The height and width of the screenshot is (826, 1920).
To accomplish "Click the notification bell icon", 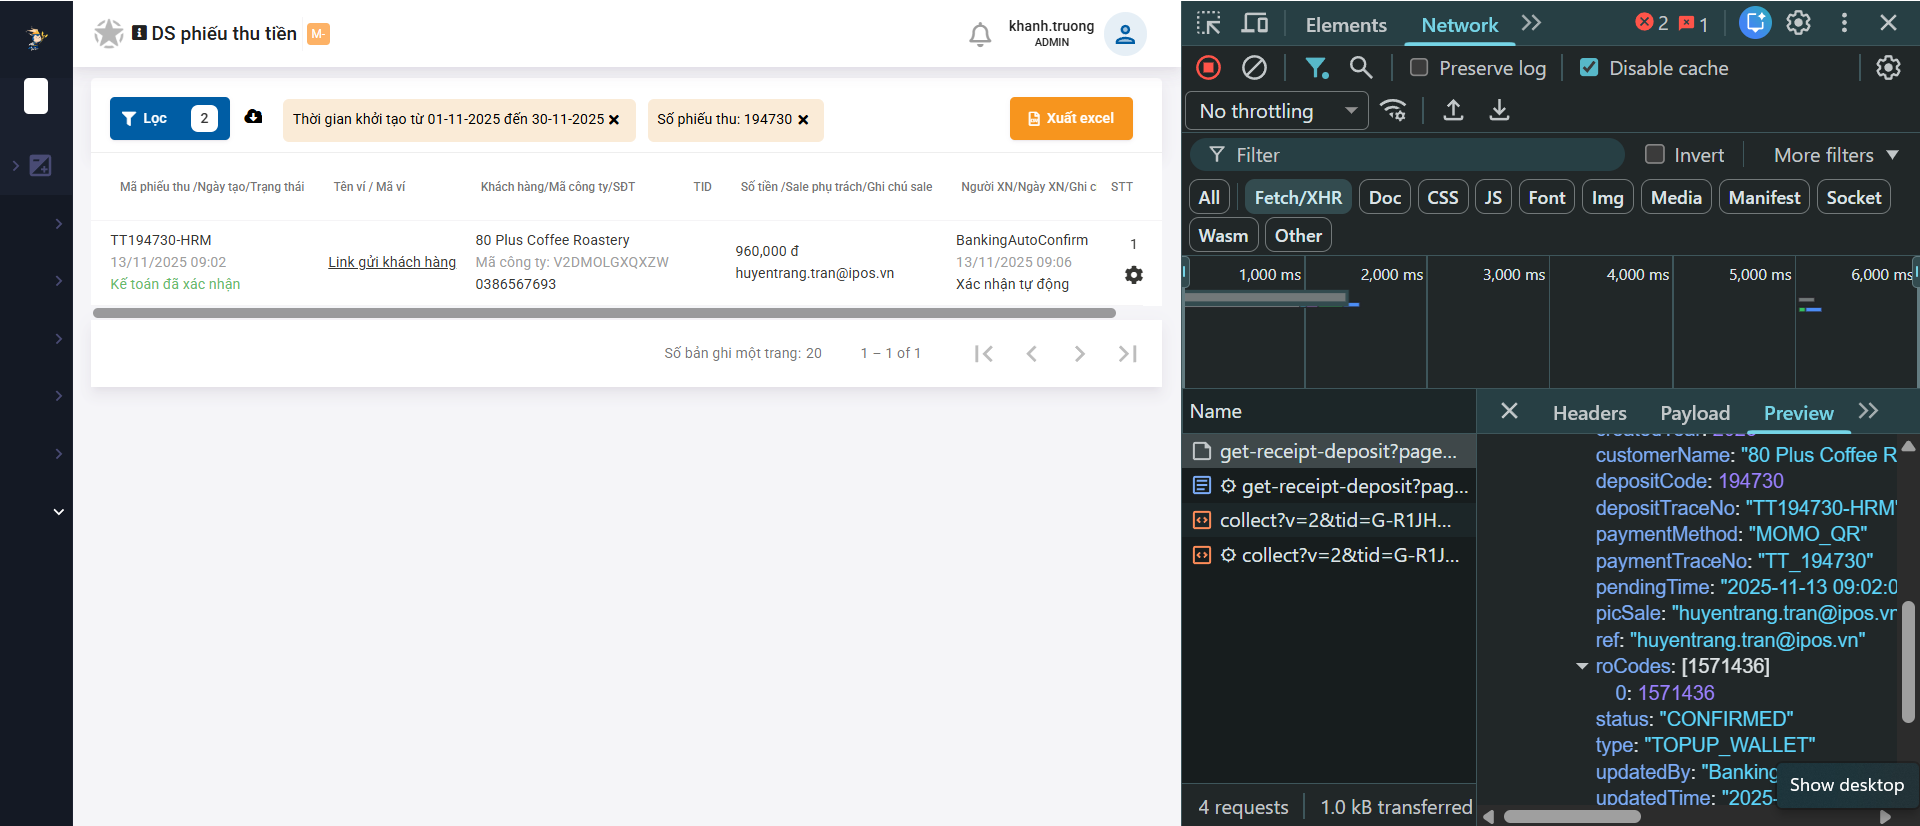I will (980, 35).
